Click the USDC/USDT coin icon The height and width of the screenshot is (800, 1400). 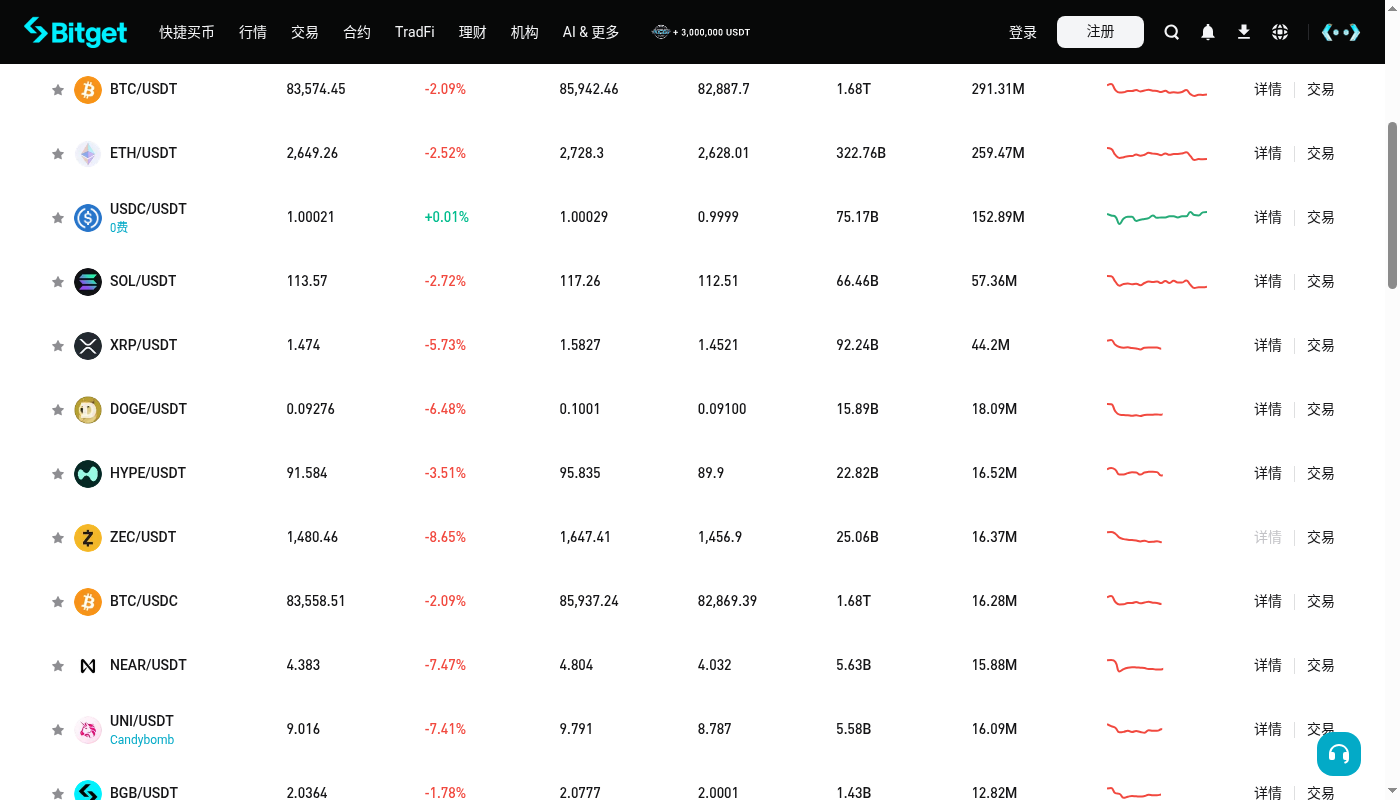coord(88,217)
